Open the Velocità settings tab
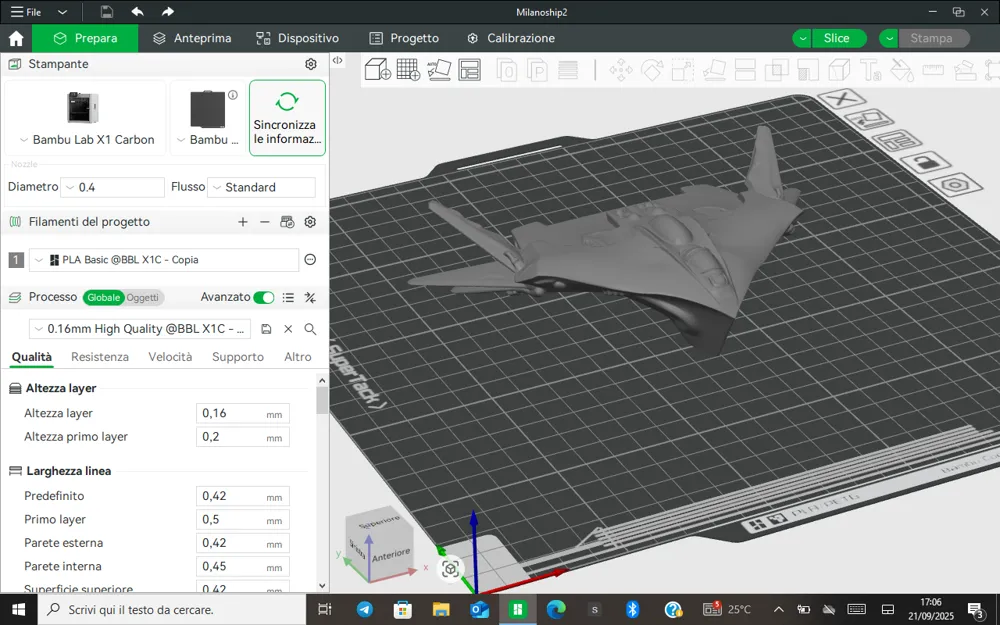Image resolution: width=1000 pixels, height=625 pixels. 170,357
